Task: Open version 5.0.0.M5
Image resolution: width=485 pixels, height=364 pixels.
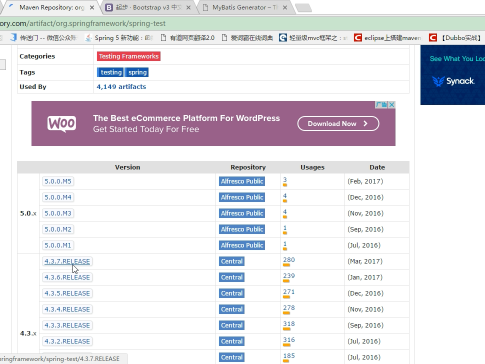Action: tap(58, 181)
